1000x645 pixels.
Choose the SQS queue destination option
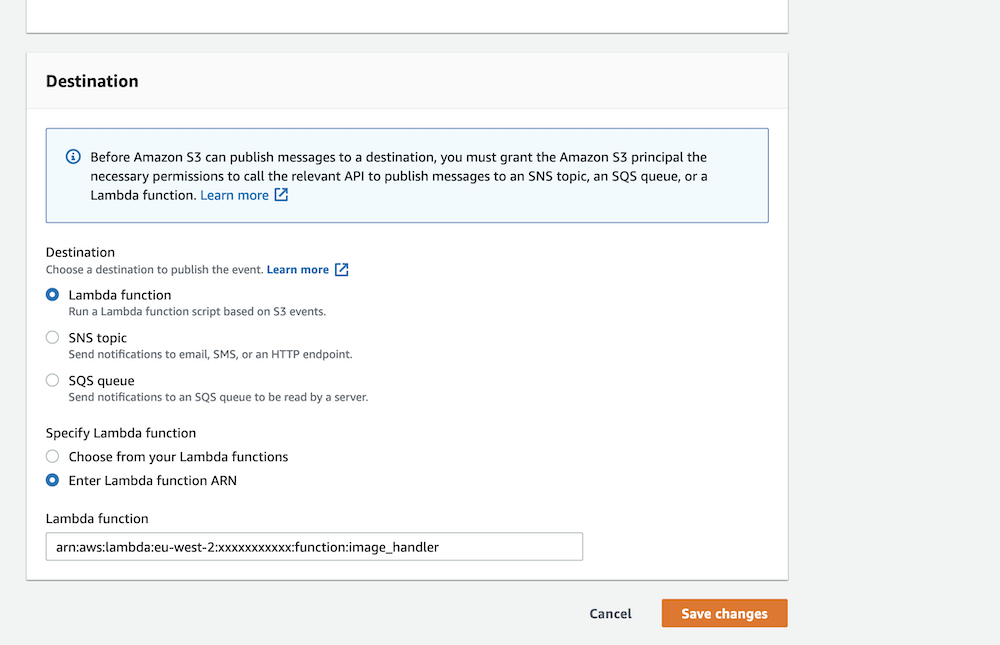pos(53,381)
